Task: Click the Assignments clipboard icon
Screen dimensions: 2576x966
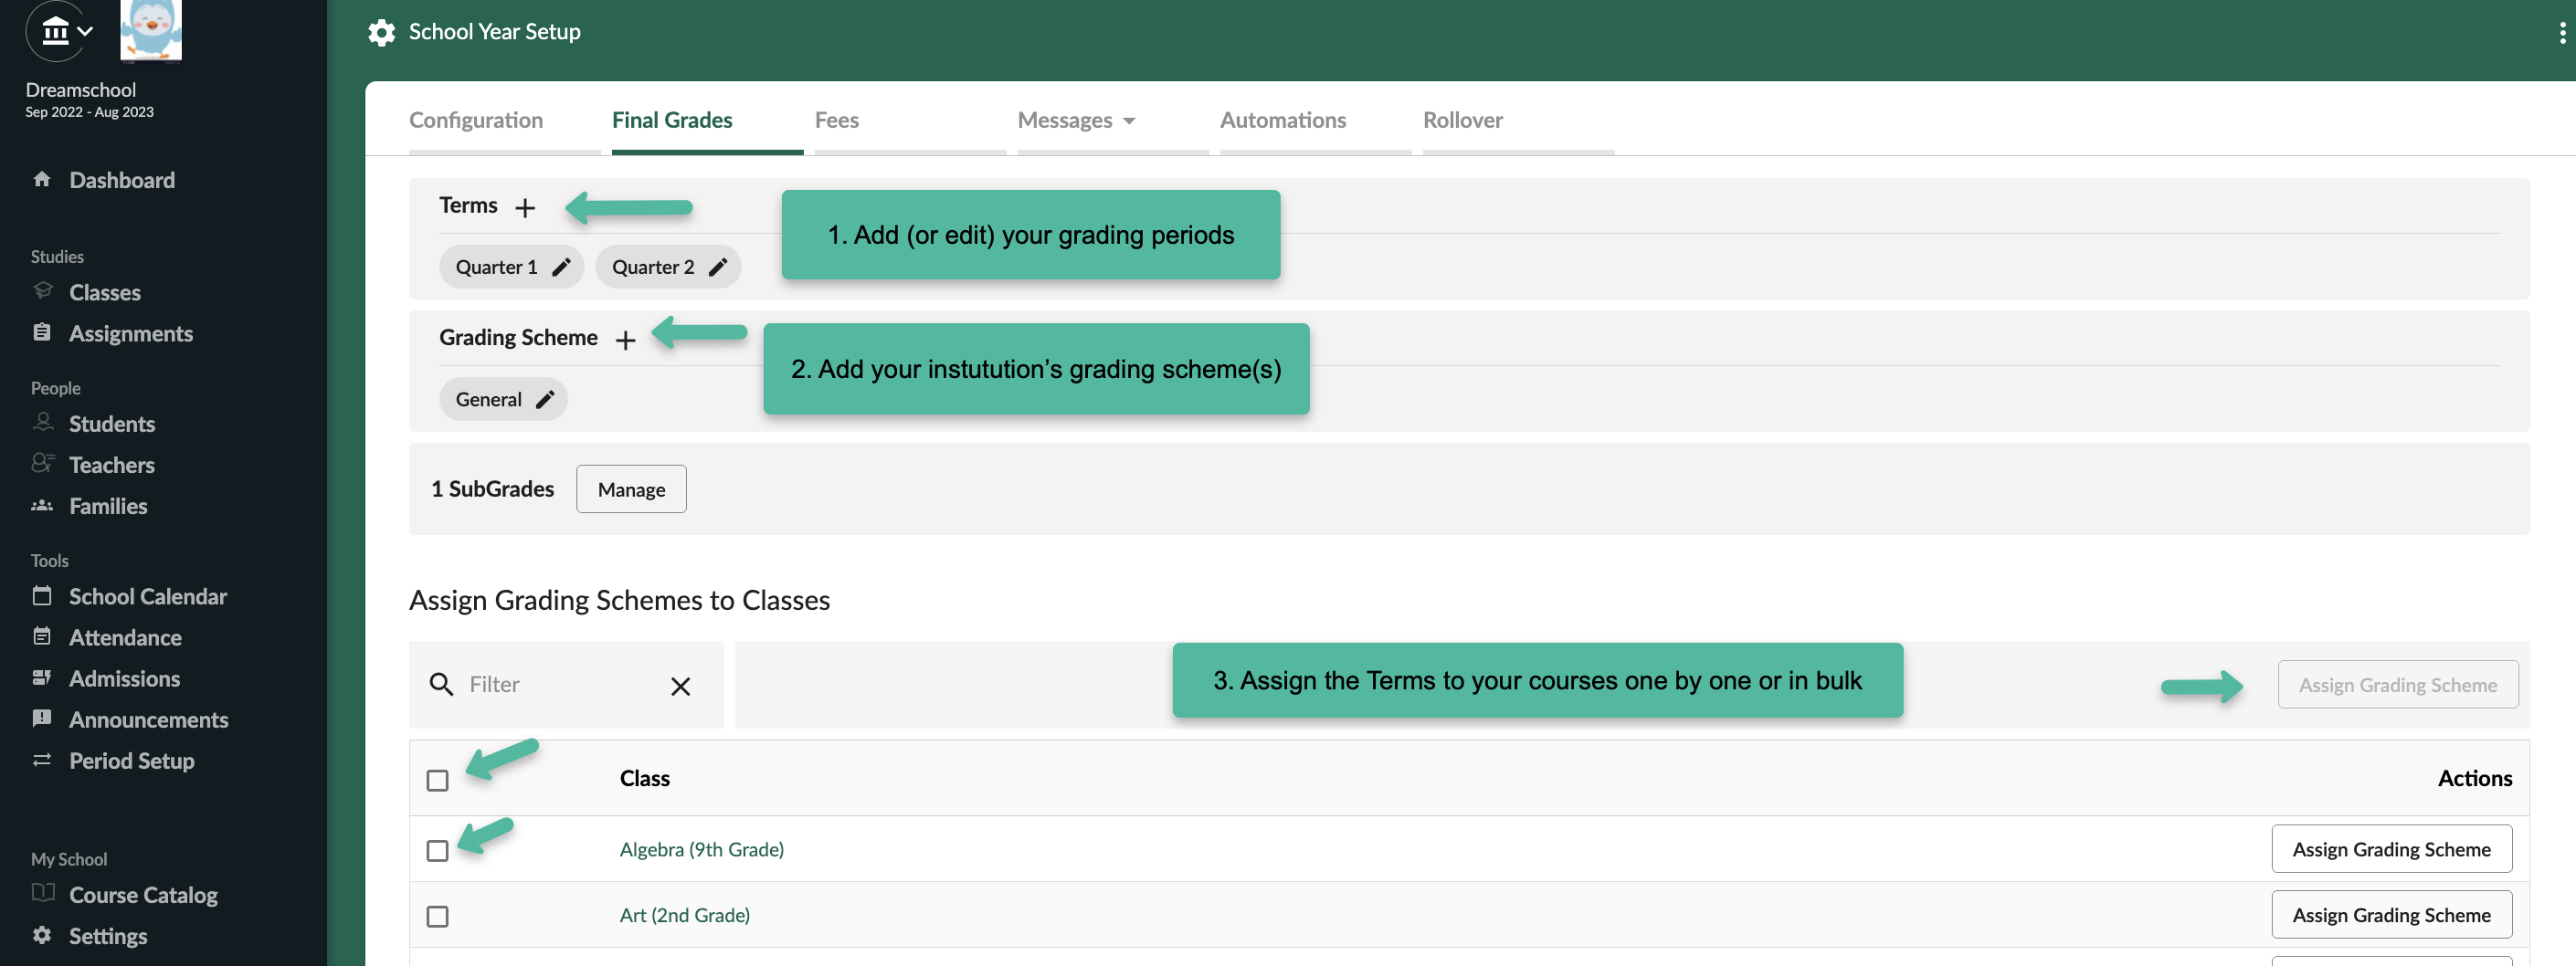Action: point(42,332)
